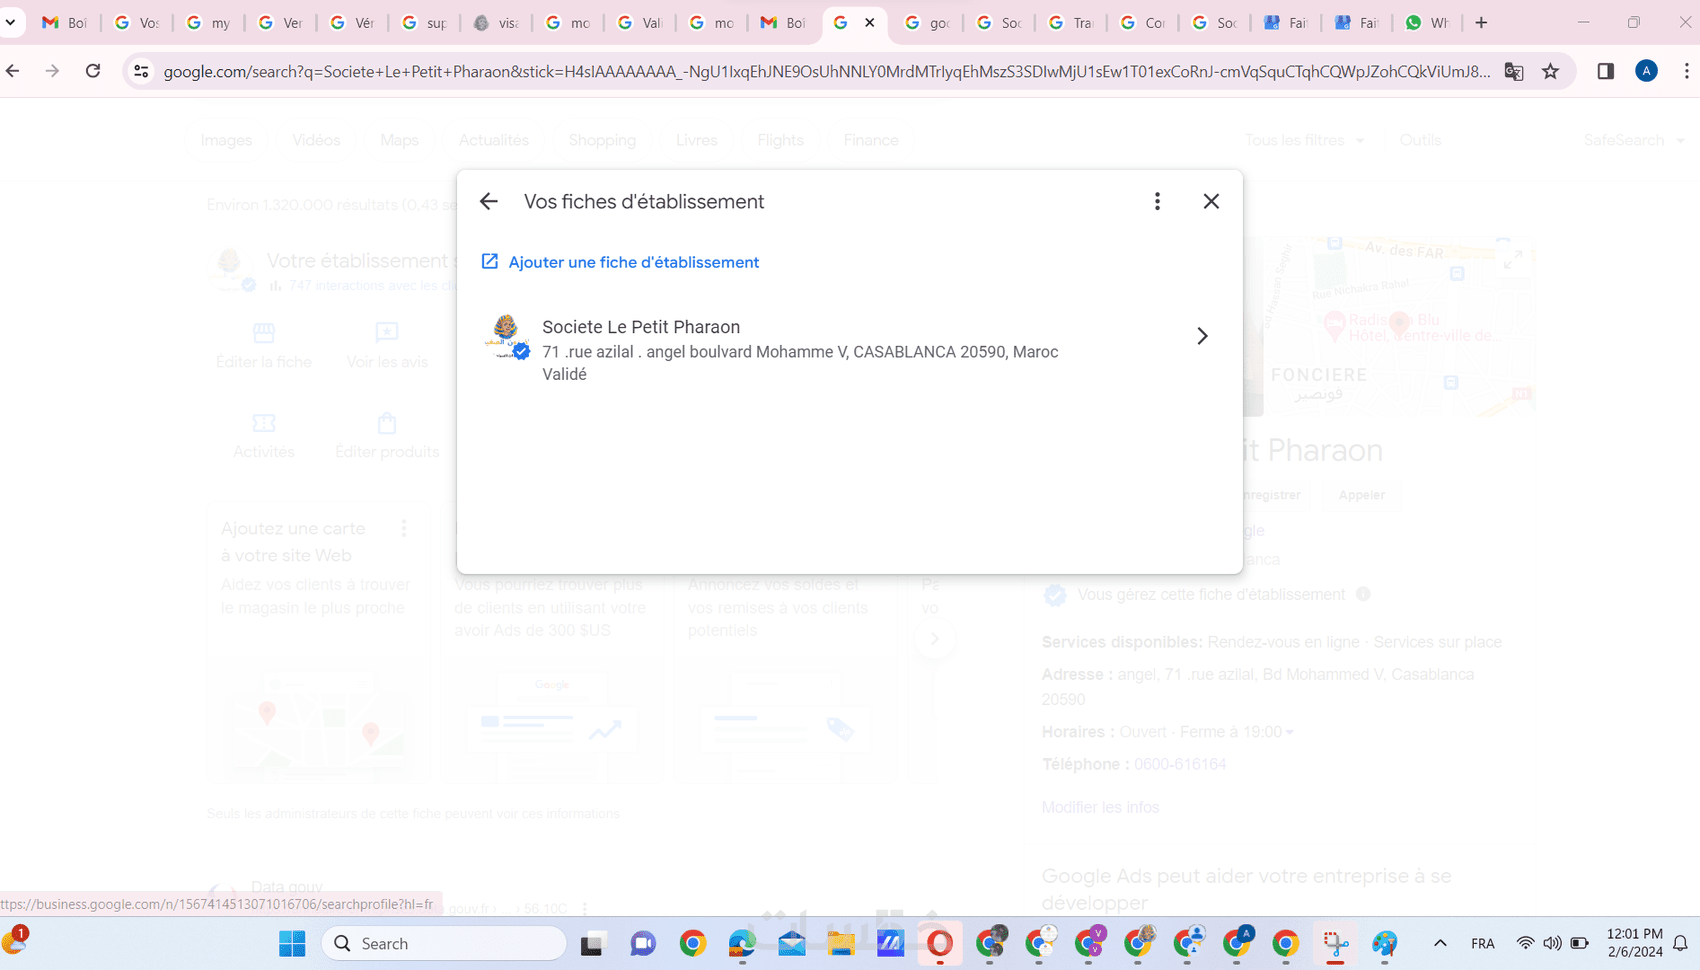Viewport: 1700px width, 970px height.
Task: Select the Maps search filter
Action: 399,140
